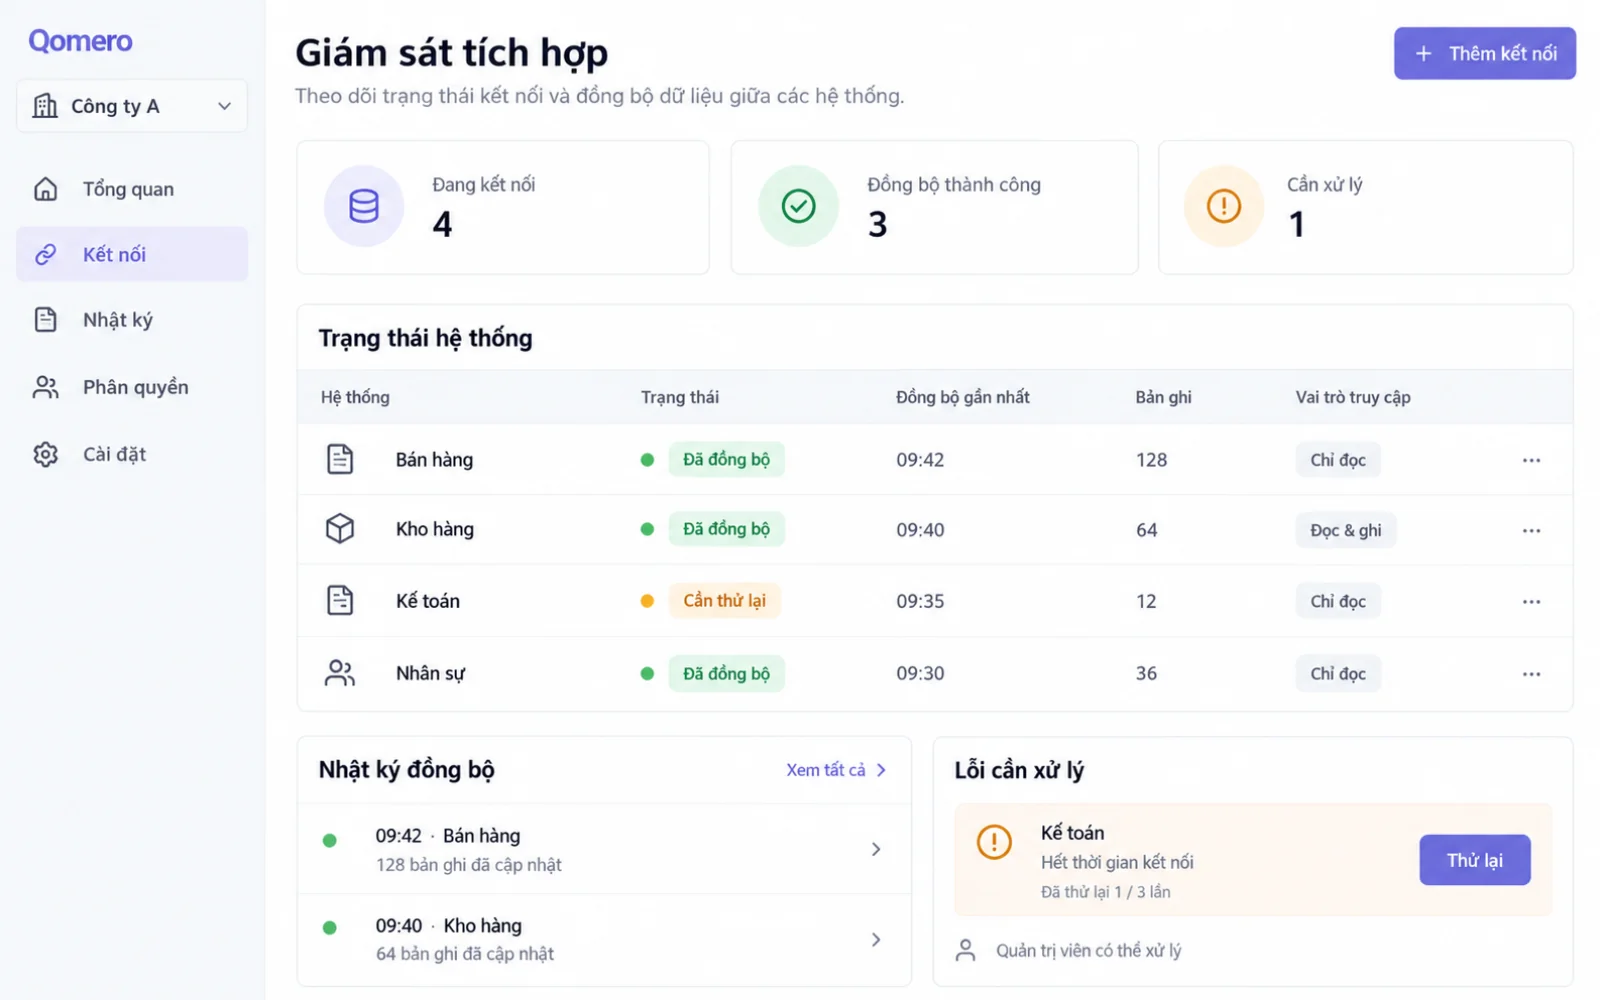The width and height of the screenshot is (1600, 1000).
Task: Click the Hệ thống column header
Action: click(x=355, y=397)
